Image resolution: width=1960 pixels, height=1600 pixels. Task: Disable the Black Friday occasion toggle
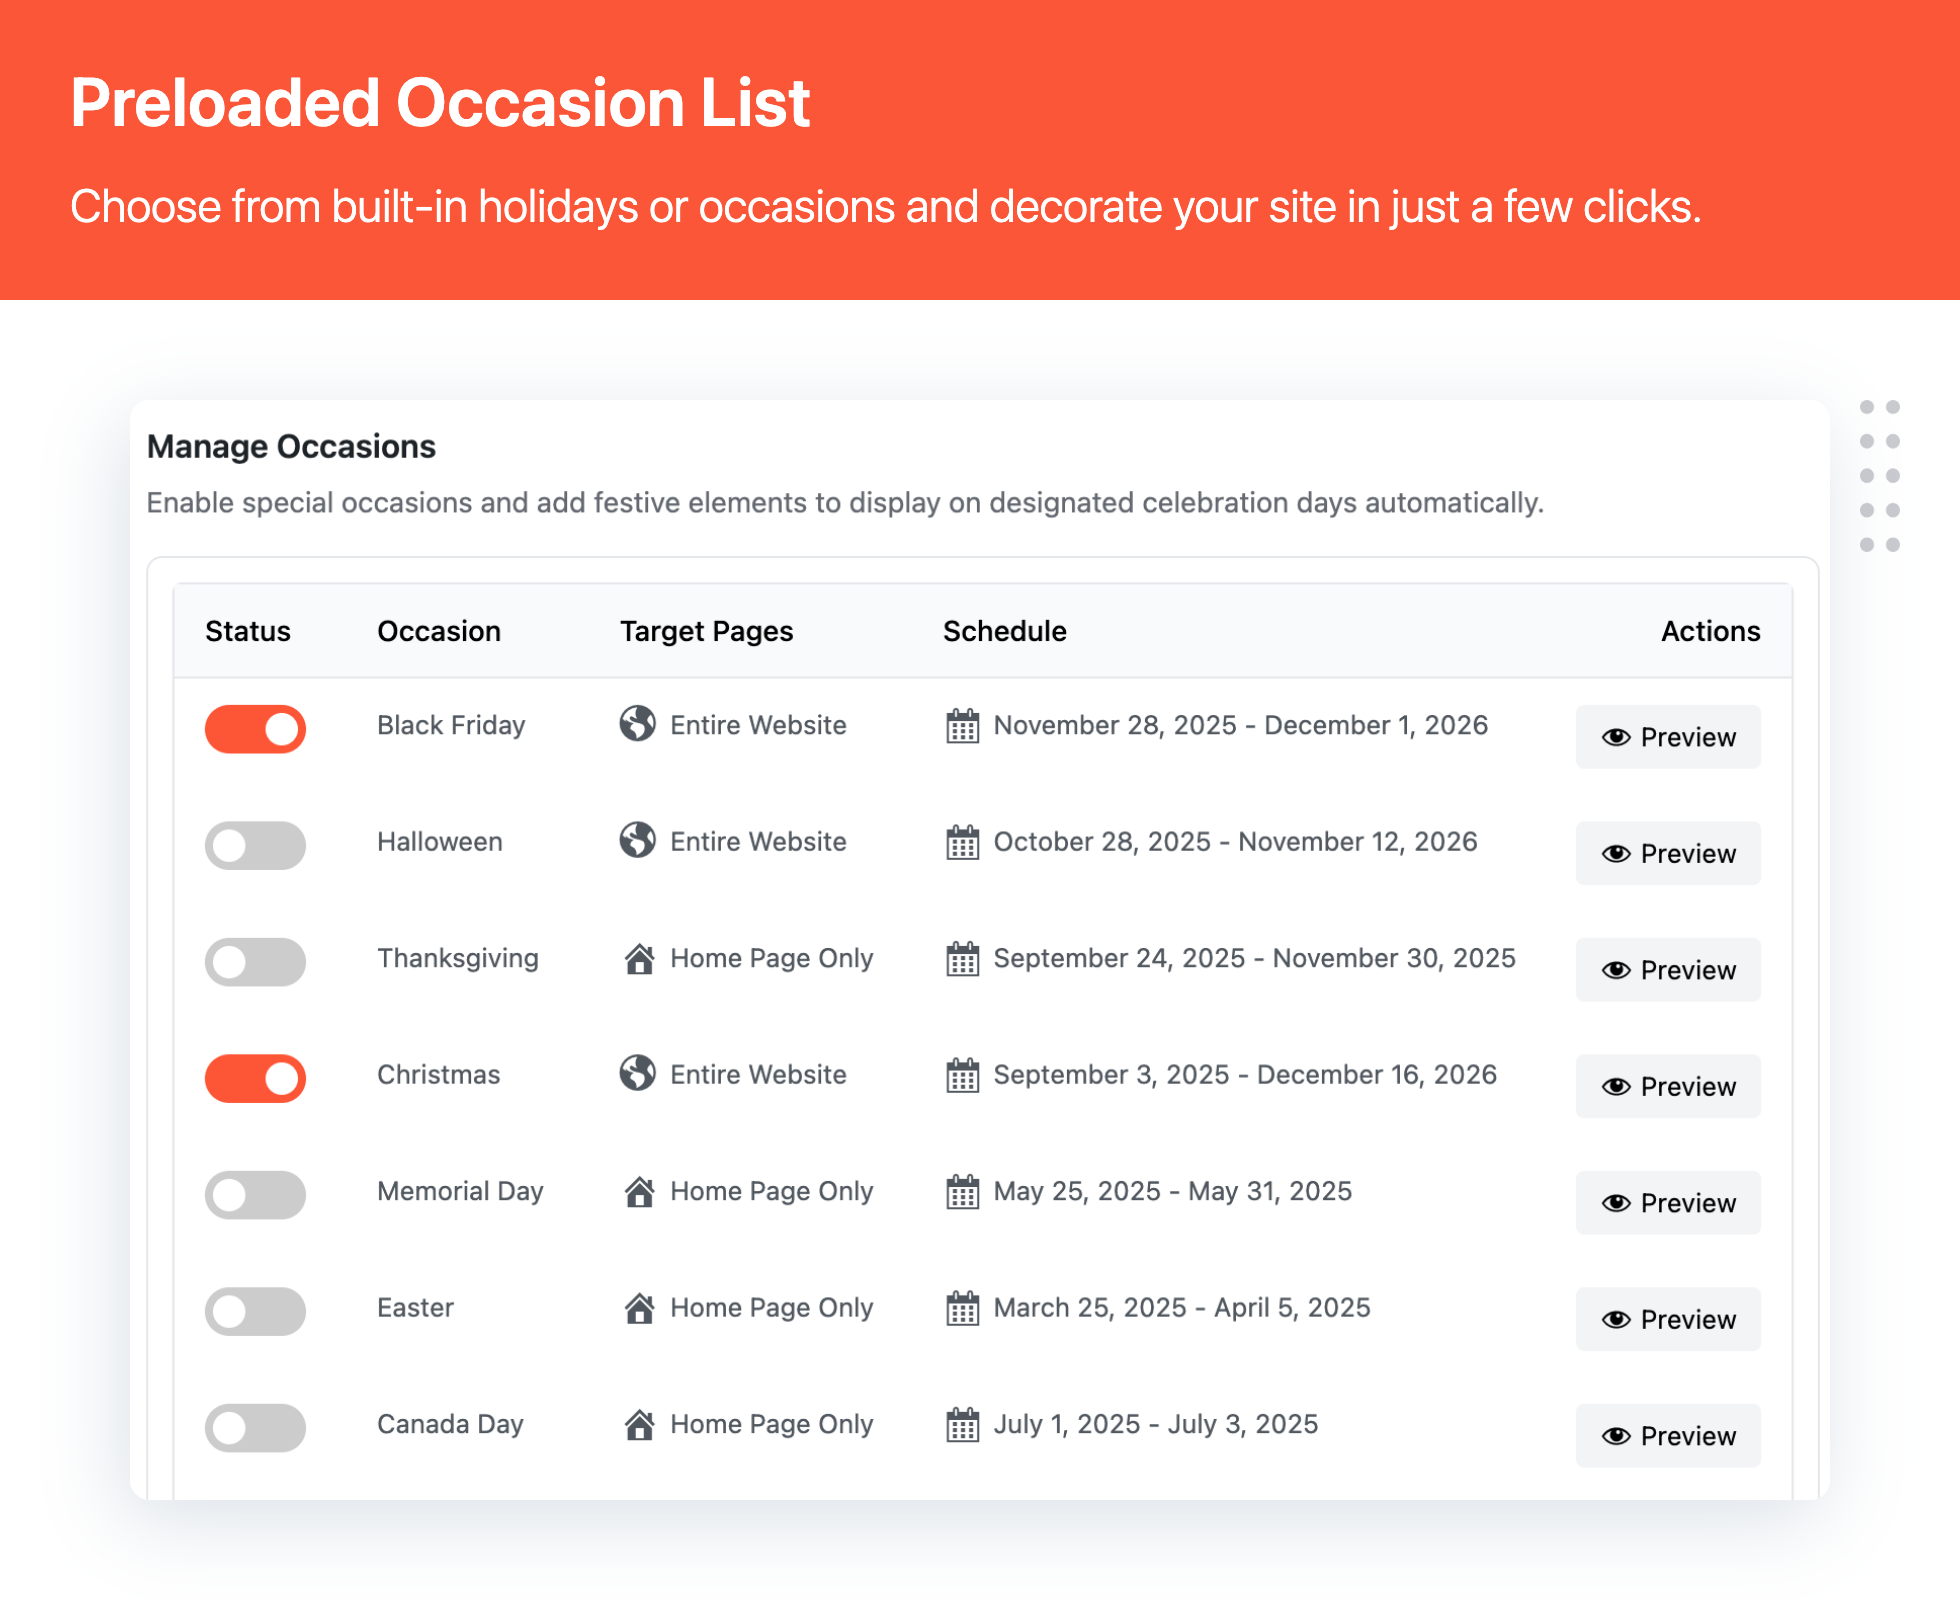(x=255, y=729)
